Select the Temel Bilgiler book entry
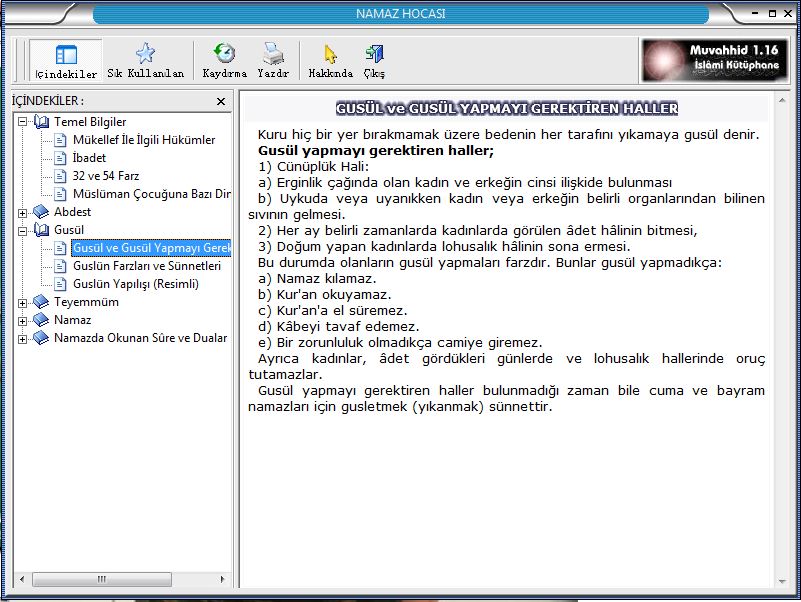The height and width of the screenshot is (602, 801). coord(90,122)
